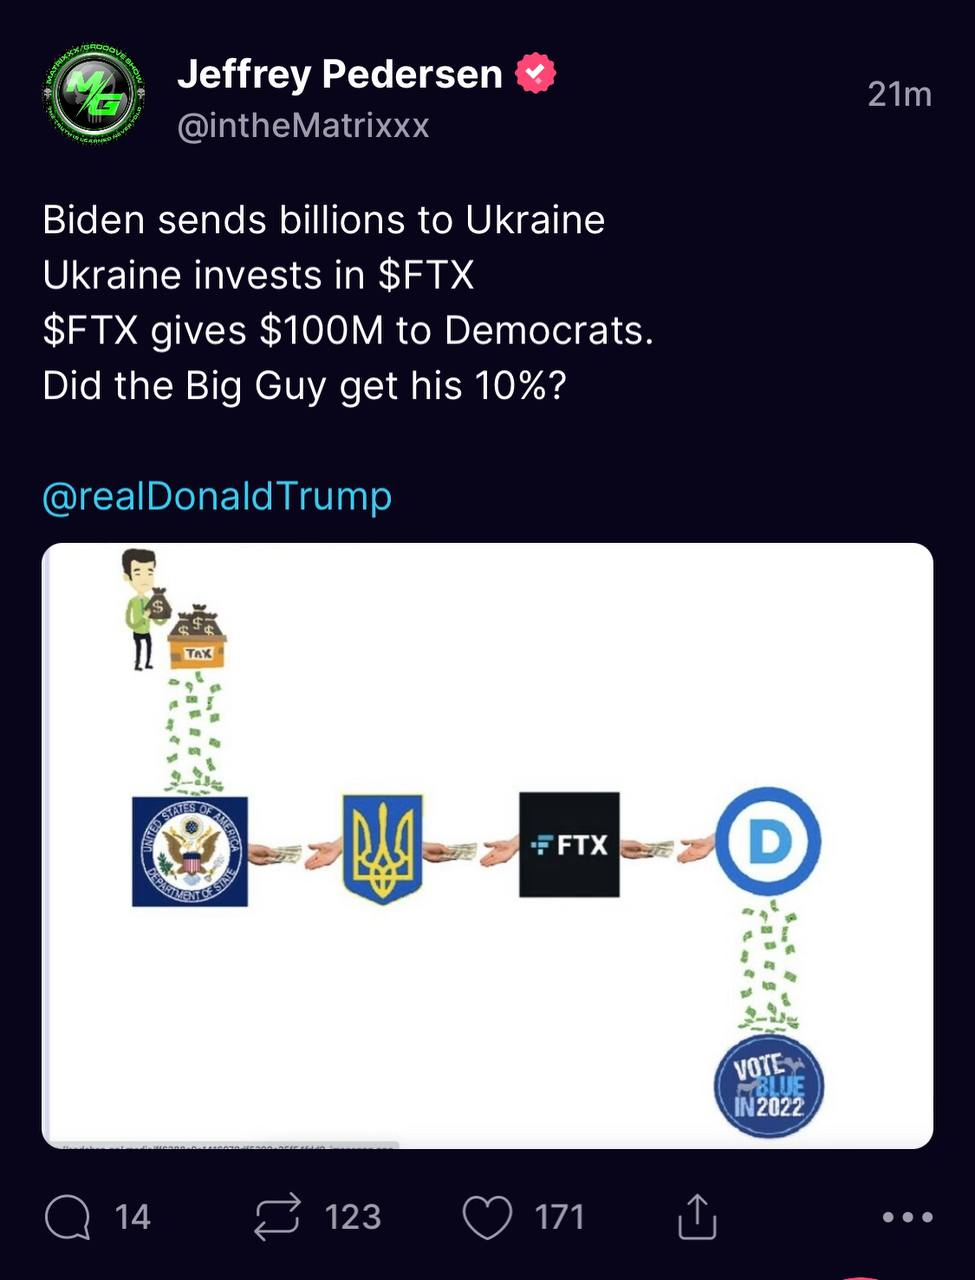
Task: Show the 123 reposts count
Action: coord(352,1217)
